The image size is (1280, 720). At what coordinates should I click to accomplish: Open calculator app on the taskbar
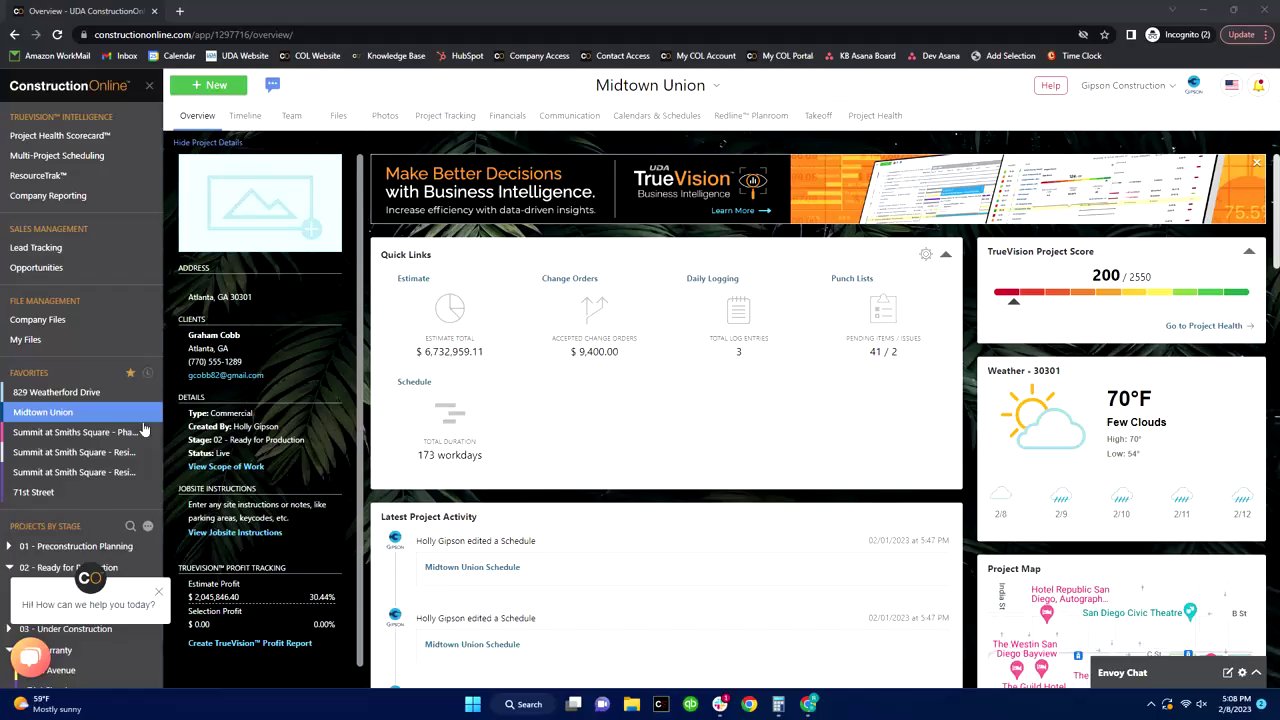coord(778,704)
